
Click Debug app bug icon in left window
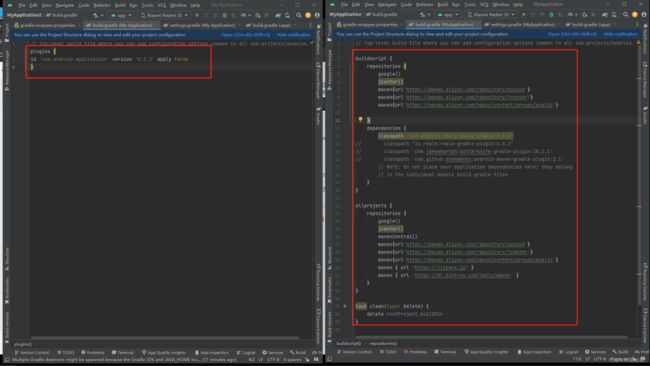tap(225, 15)
